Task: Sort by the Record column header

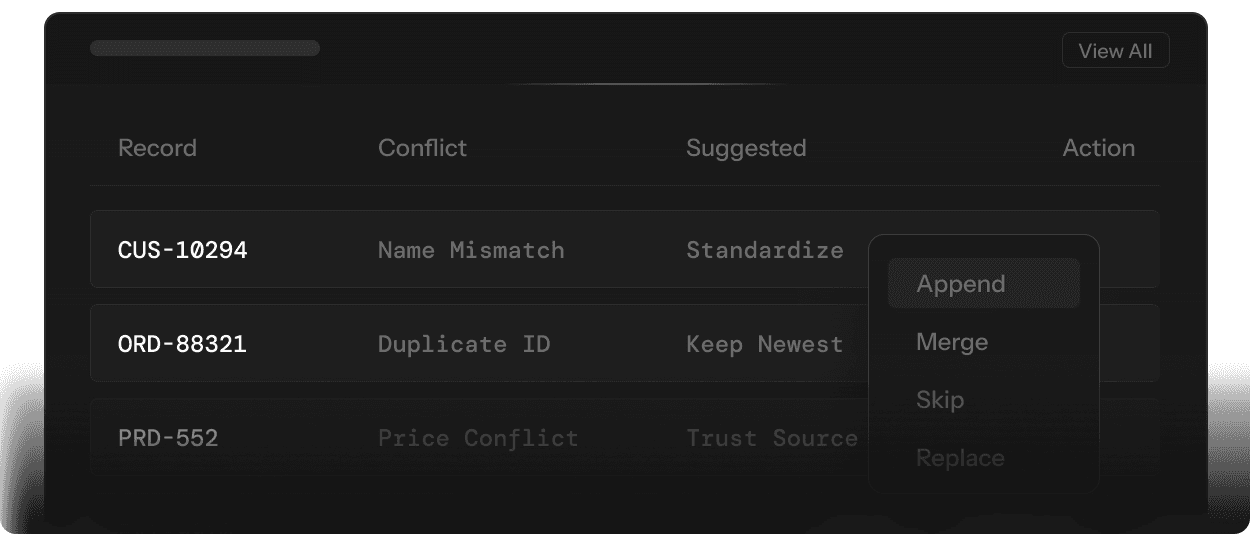Action: click(157, 148)
